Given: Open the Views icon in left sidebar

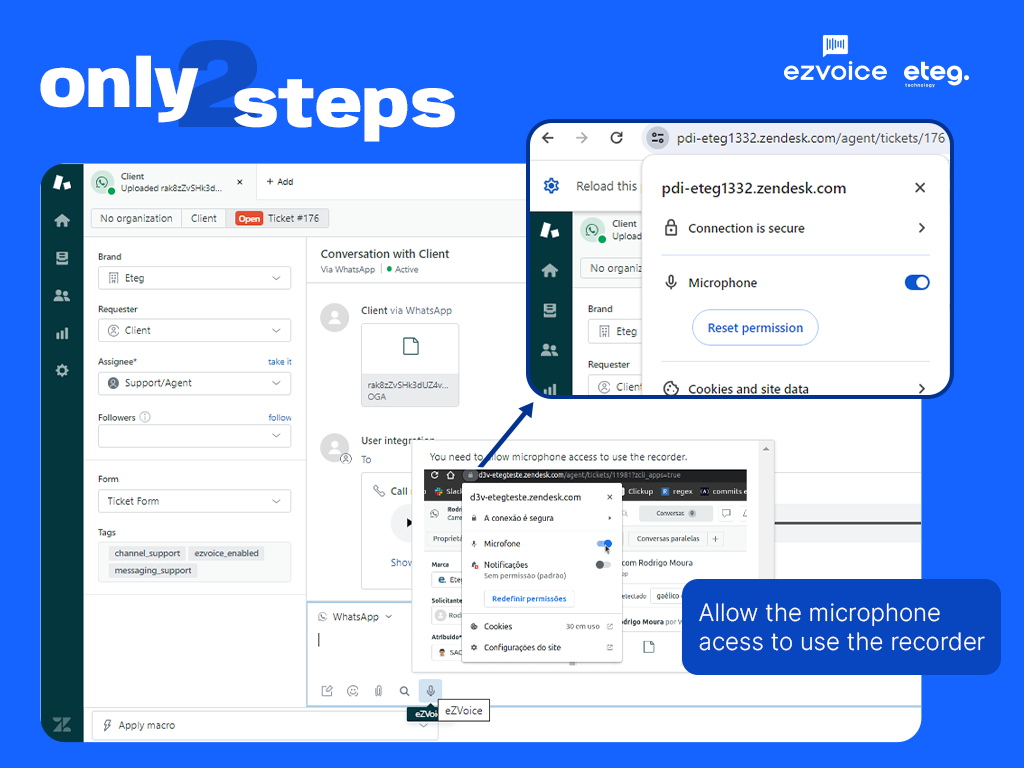Looking at the screenshot, I should coord(62,258).
